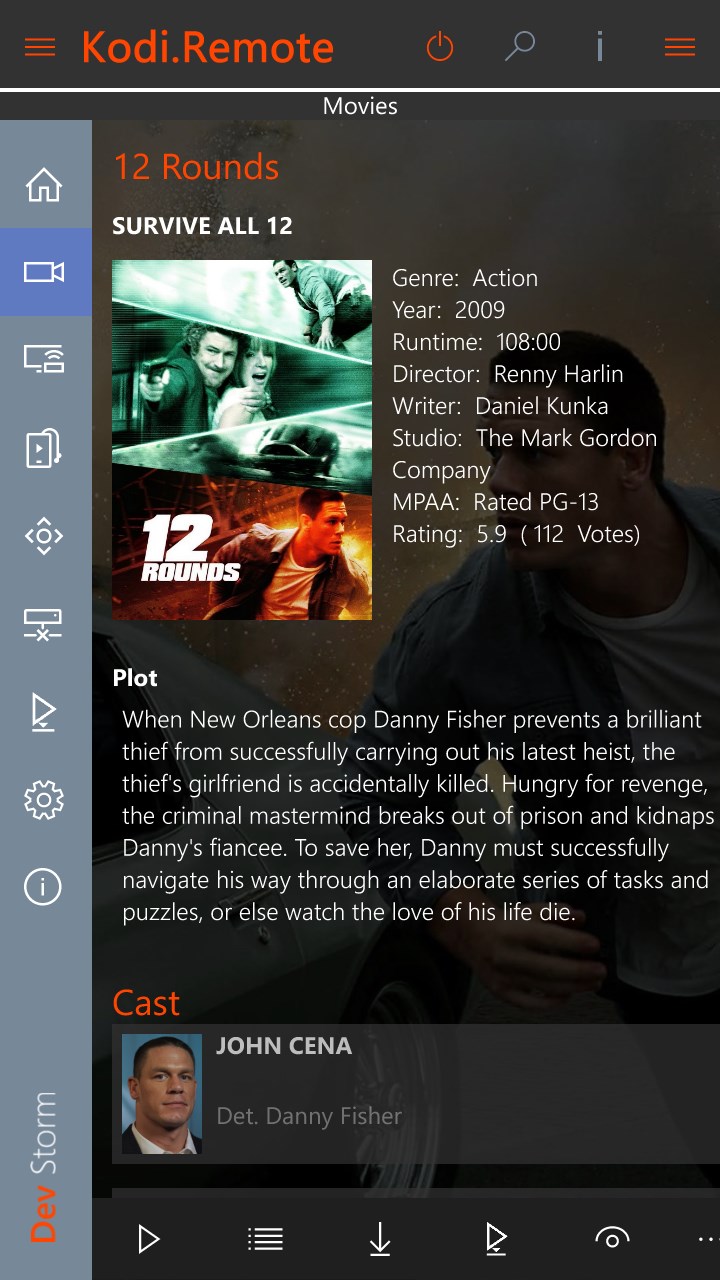Image resolution: width=720 pixels, height=1280 pixels.
Task: Click the info "i" icon in header
Action: 600,46
